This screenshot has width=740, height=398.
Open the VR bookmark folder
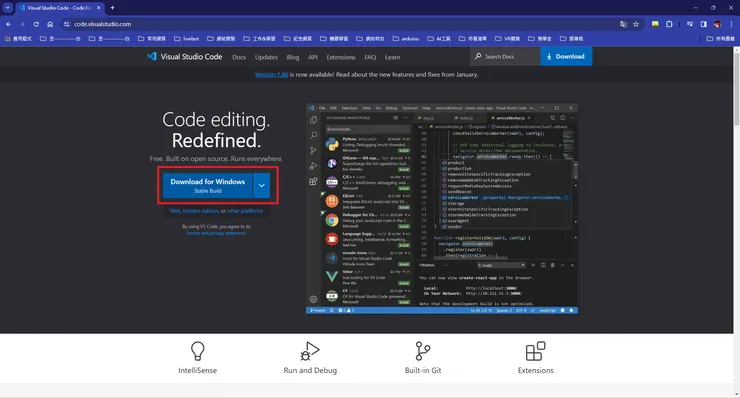tap(507, 39)
